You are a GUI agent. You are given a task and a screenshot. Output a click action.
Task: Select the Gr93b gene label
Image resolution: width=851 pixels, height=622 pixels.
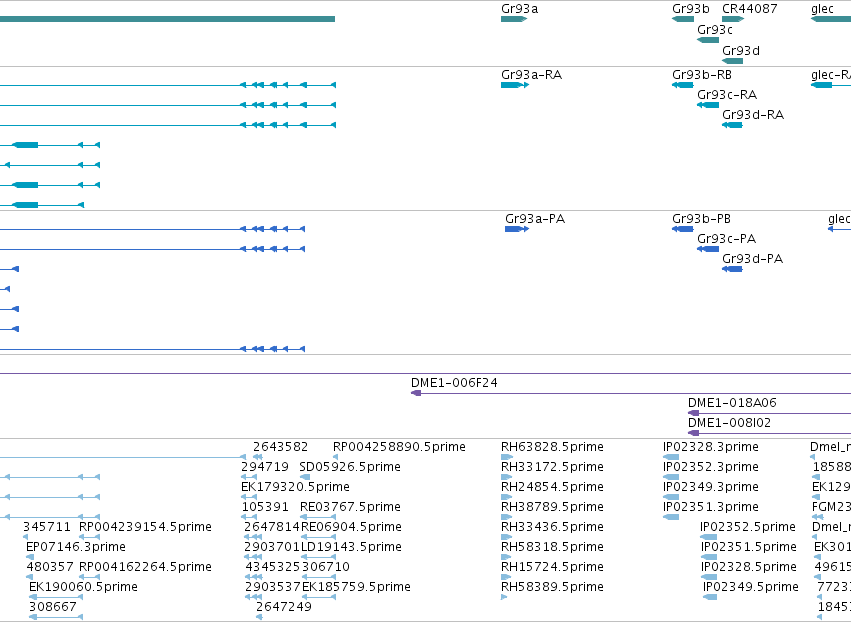(690, 9)
